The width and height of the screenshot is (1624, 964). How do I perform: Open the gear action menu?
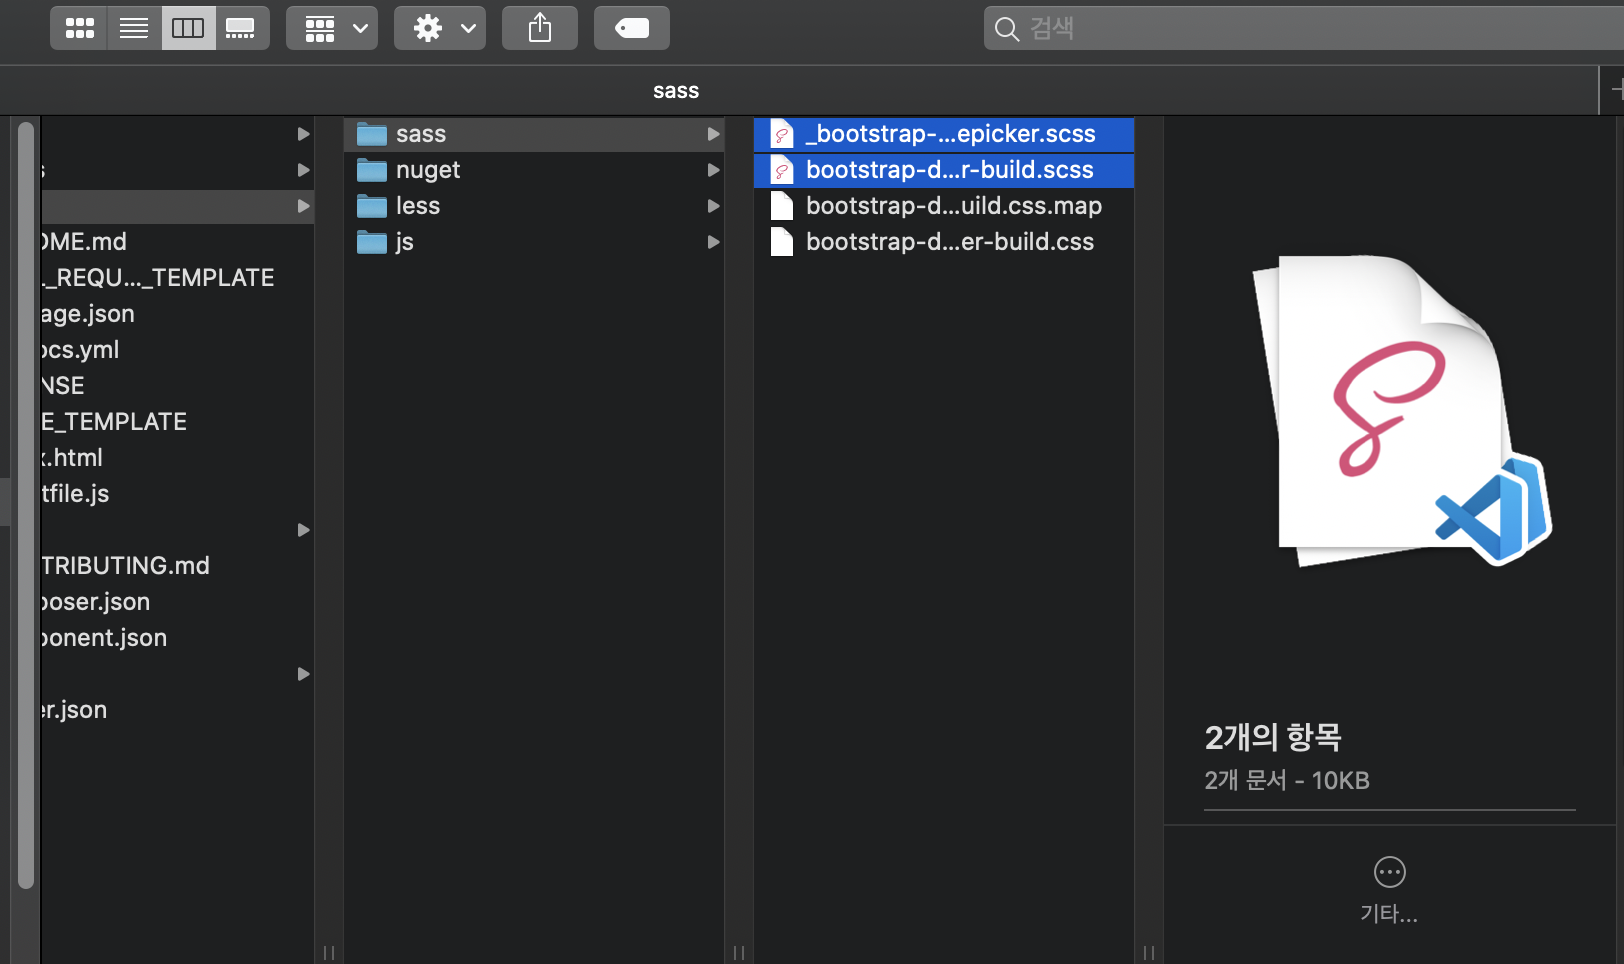(440, 28)
